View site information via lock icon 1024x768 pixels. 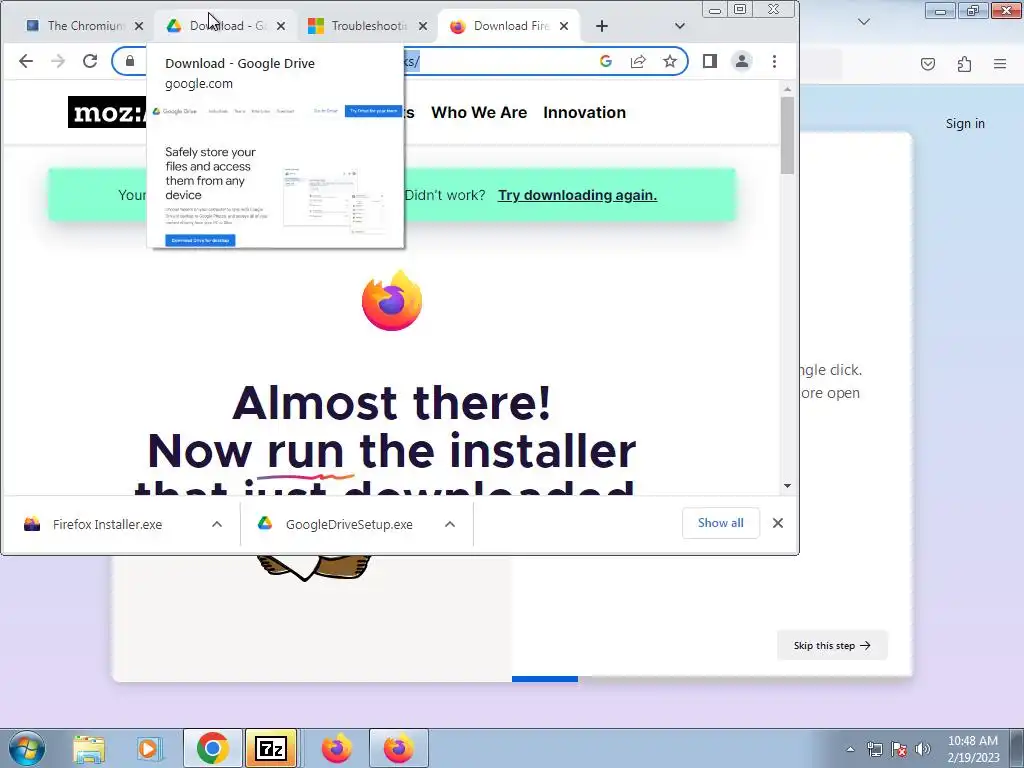[130, 61]
